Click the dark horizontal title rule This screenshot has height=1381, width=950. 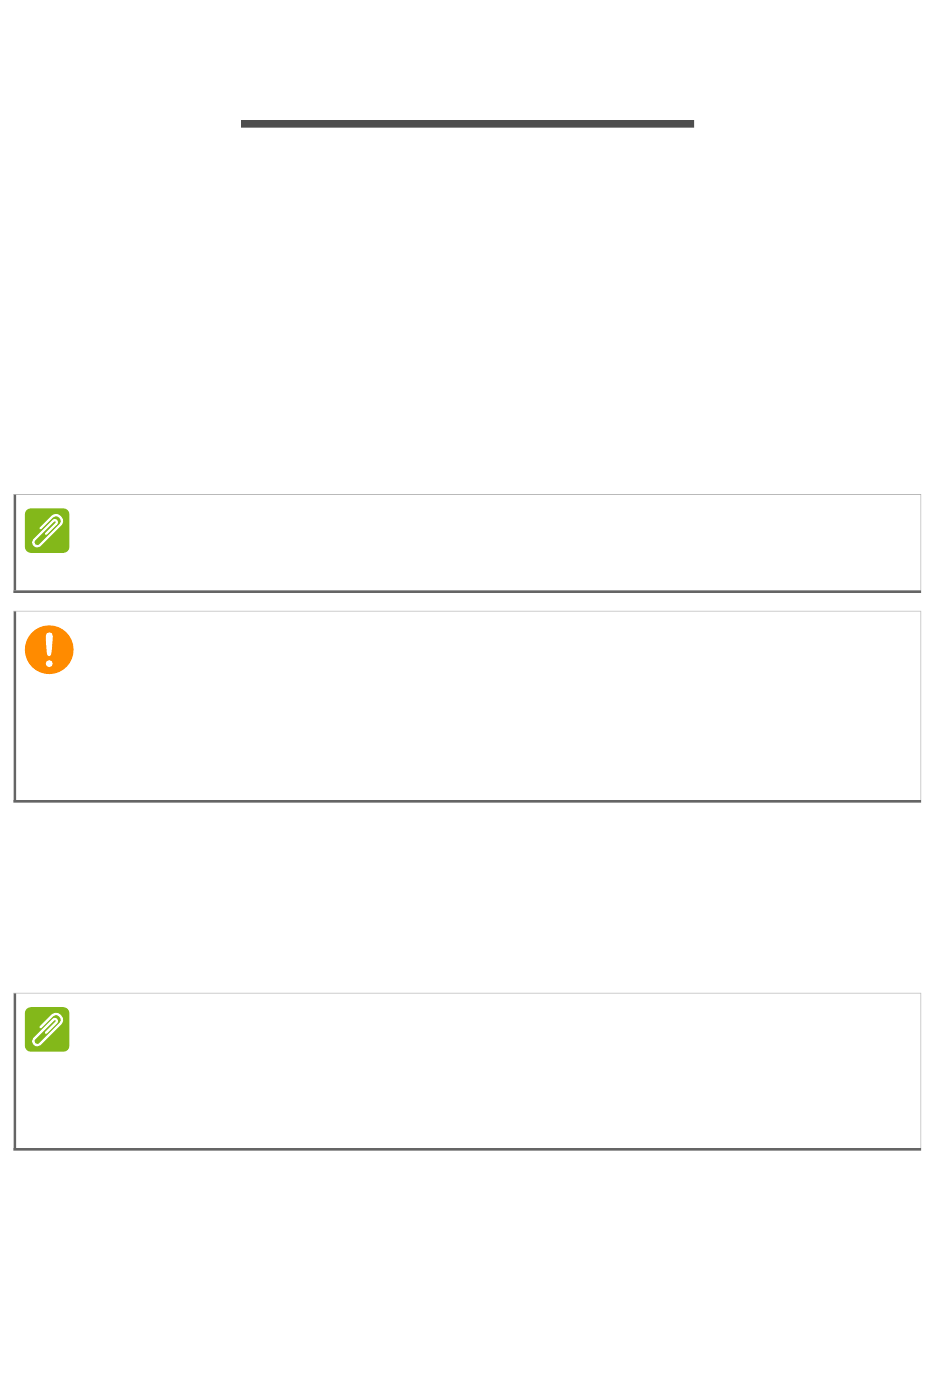pos(467,124)
